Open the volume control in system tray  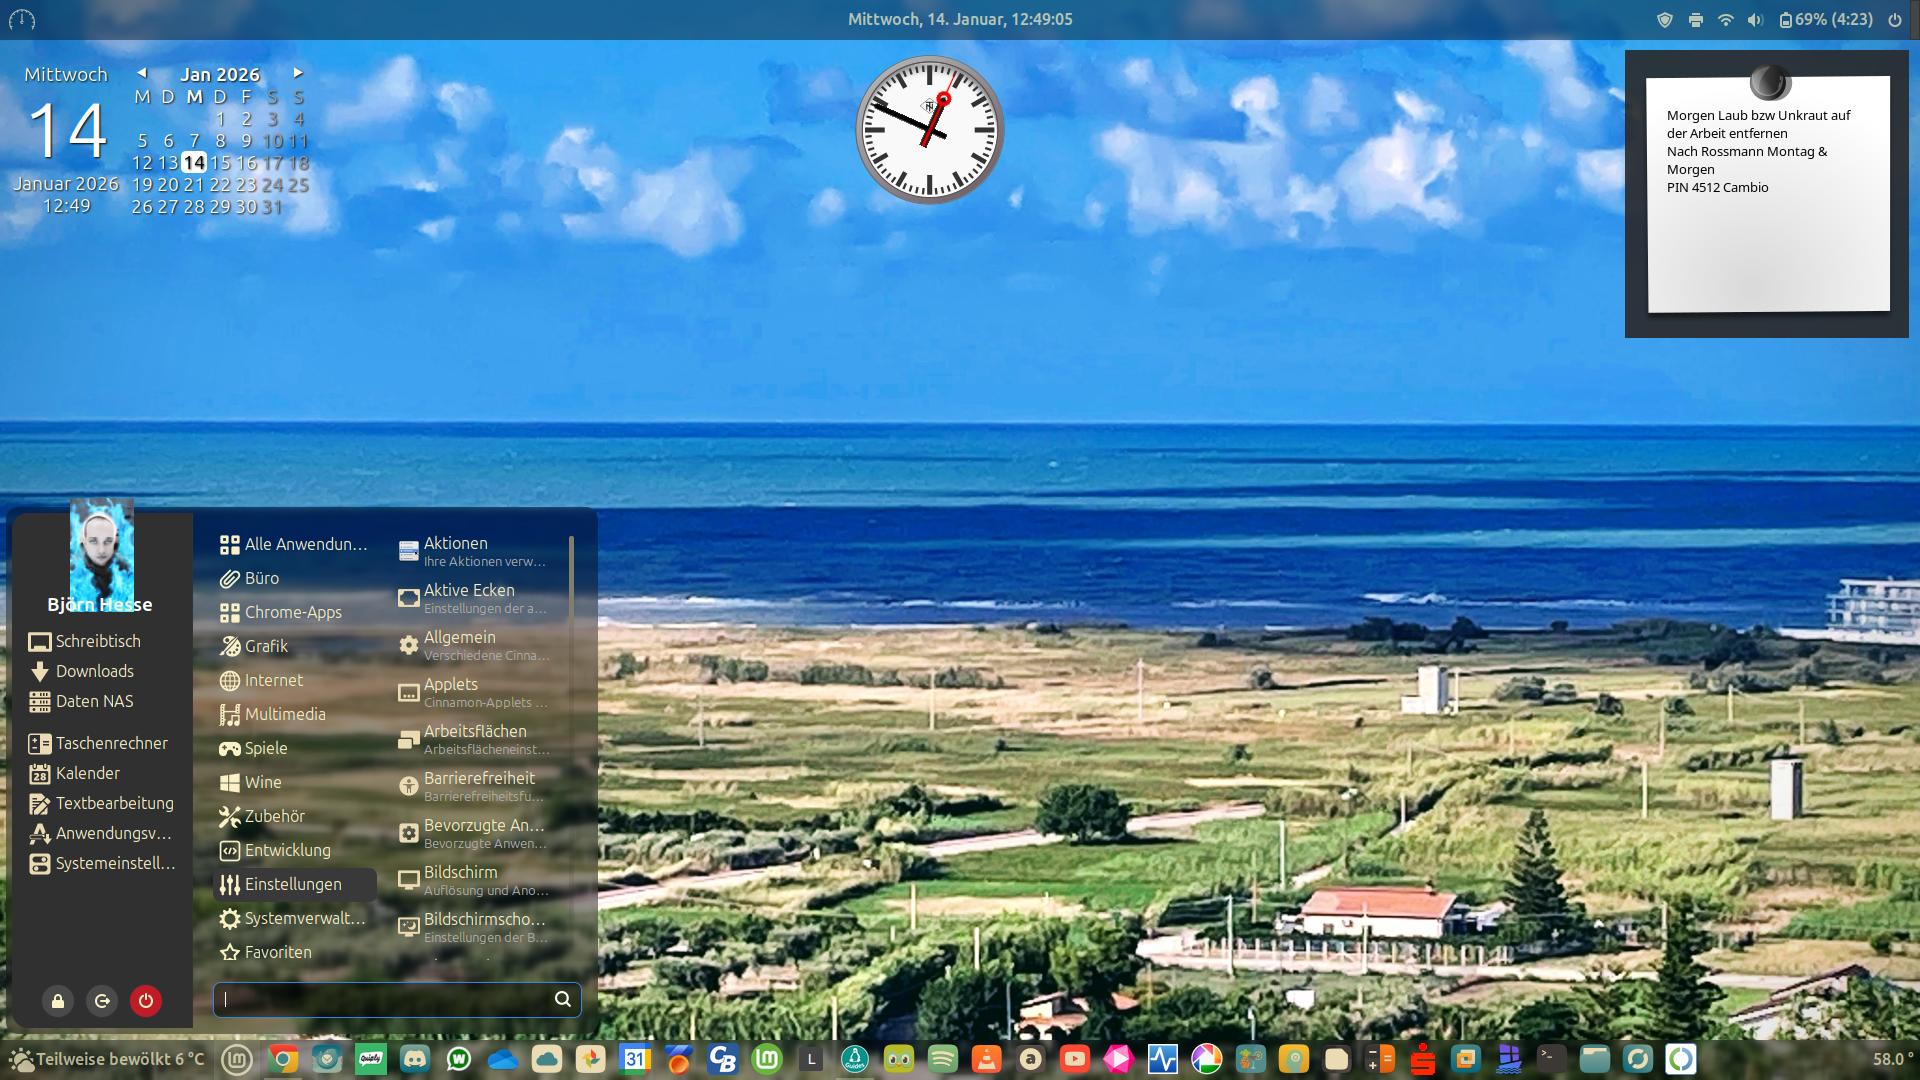(1755, 20)
